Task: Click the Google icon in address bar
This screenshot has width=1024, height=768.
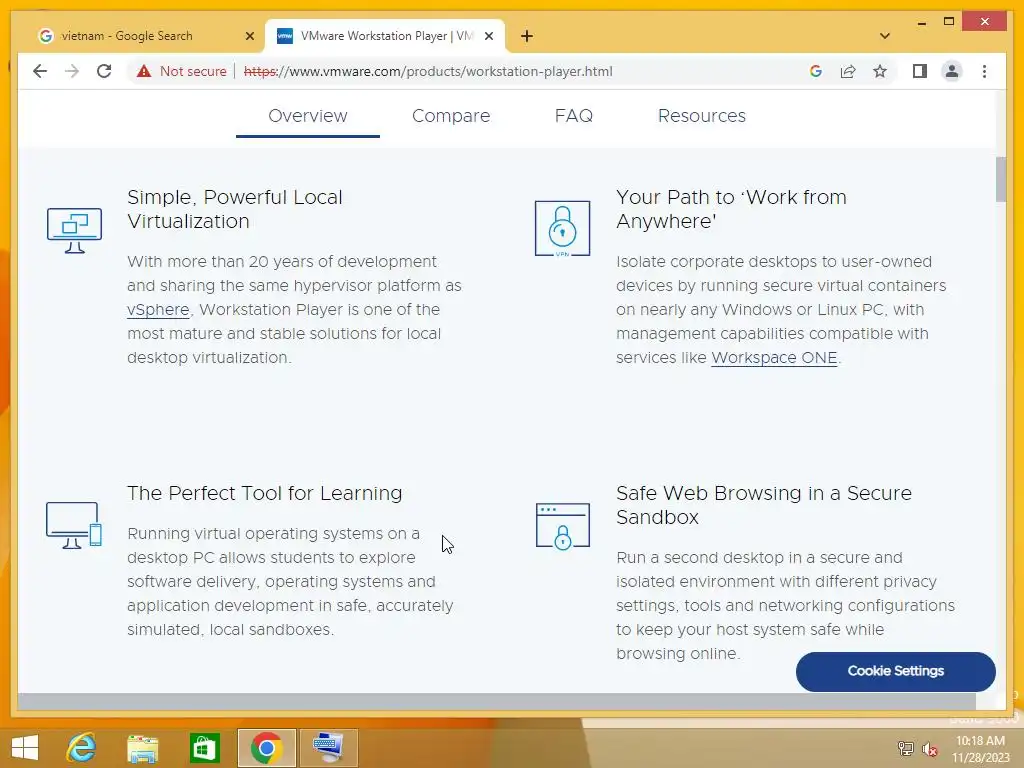Action: point(816,71)
